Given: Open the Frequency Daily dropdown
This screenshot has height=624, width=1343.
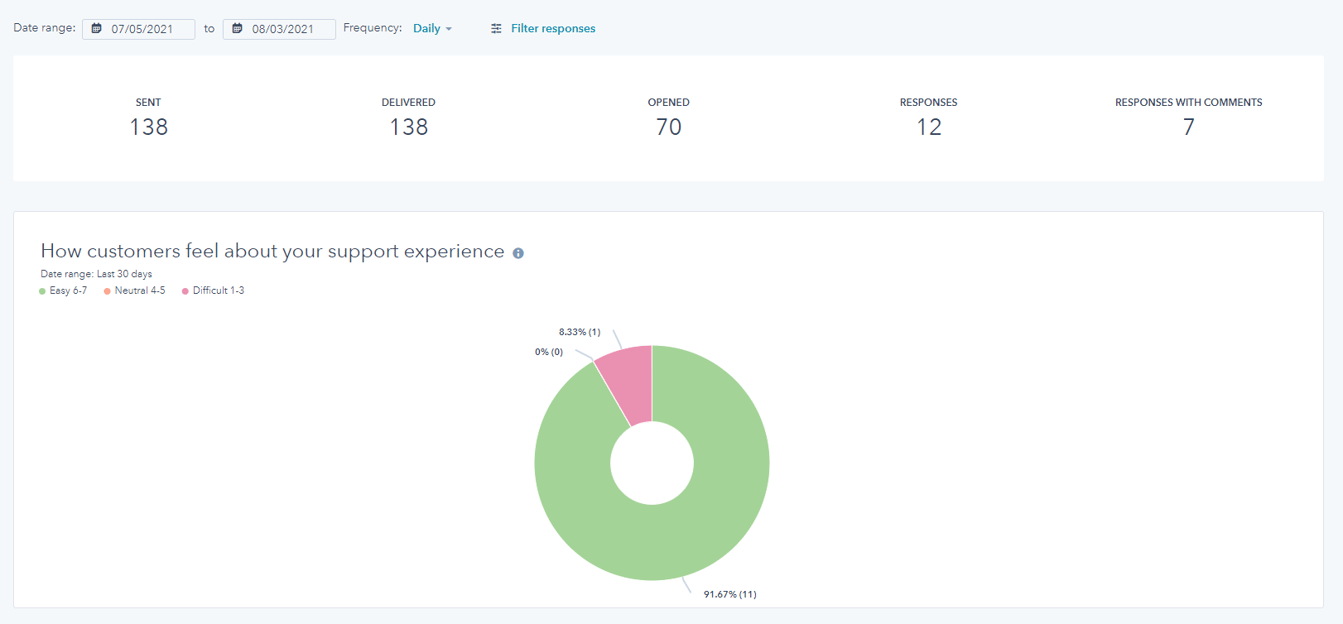Looking at the screenshot, I should pyautogui.click(x=432, y=29).
